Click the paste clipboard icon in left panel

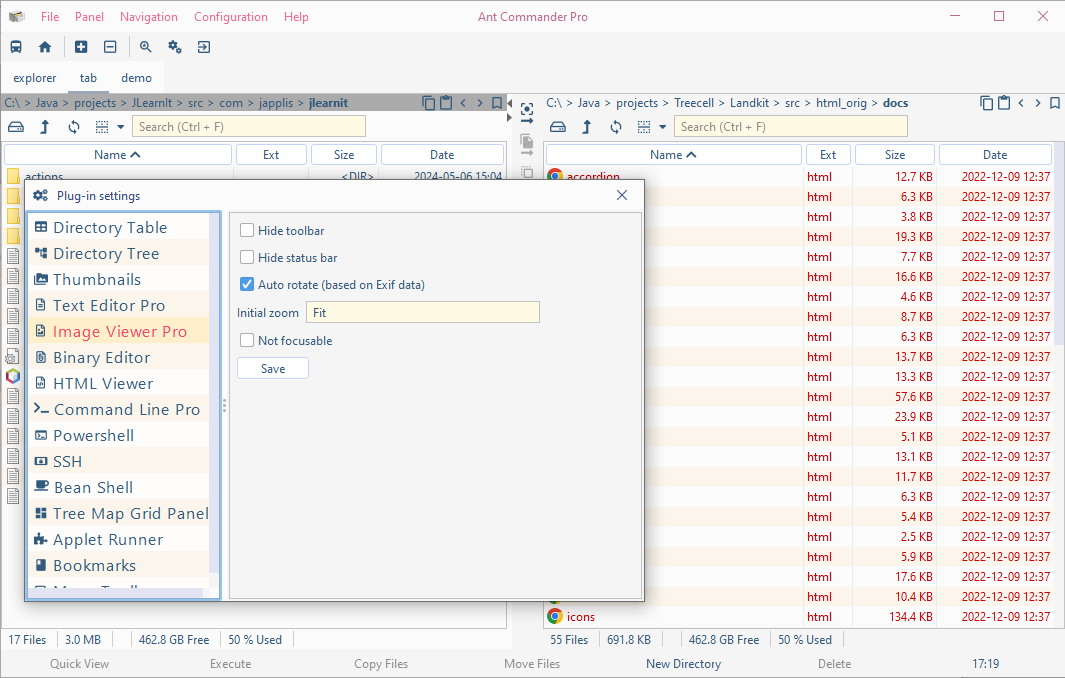(446, 103)
